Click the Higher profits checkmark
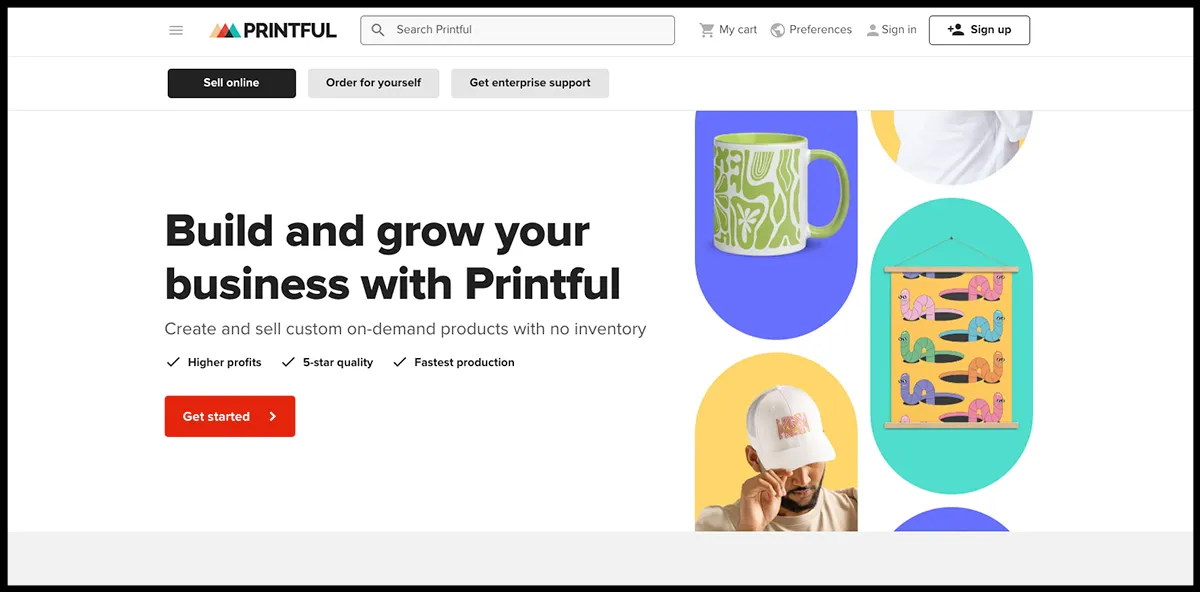 pyautogui.click(x=173, y=362)
